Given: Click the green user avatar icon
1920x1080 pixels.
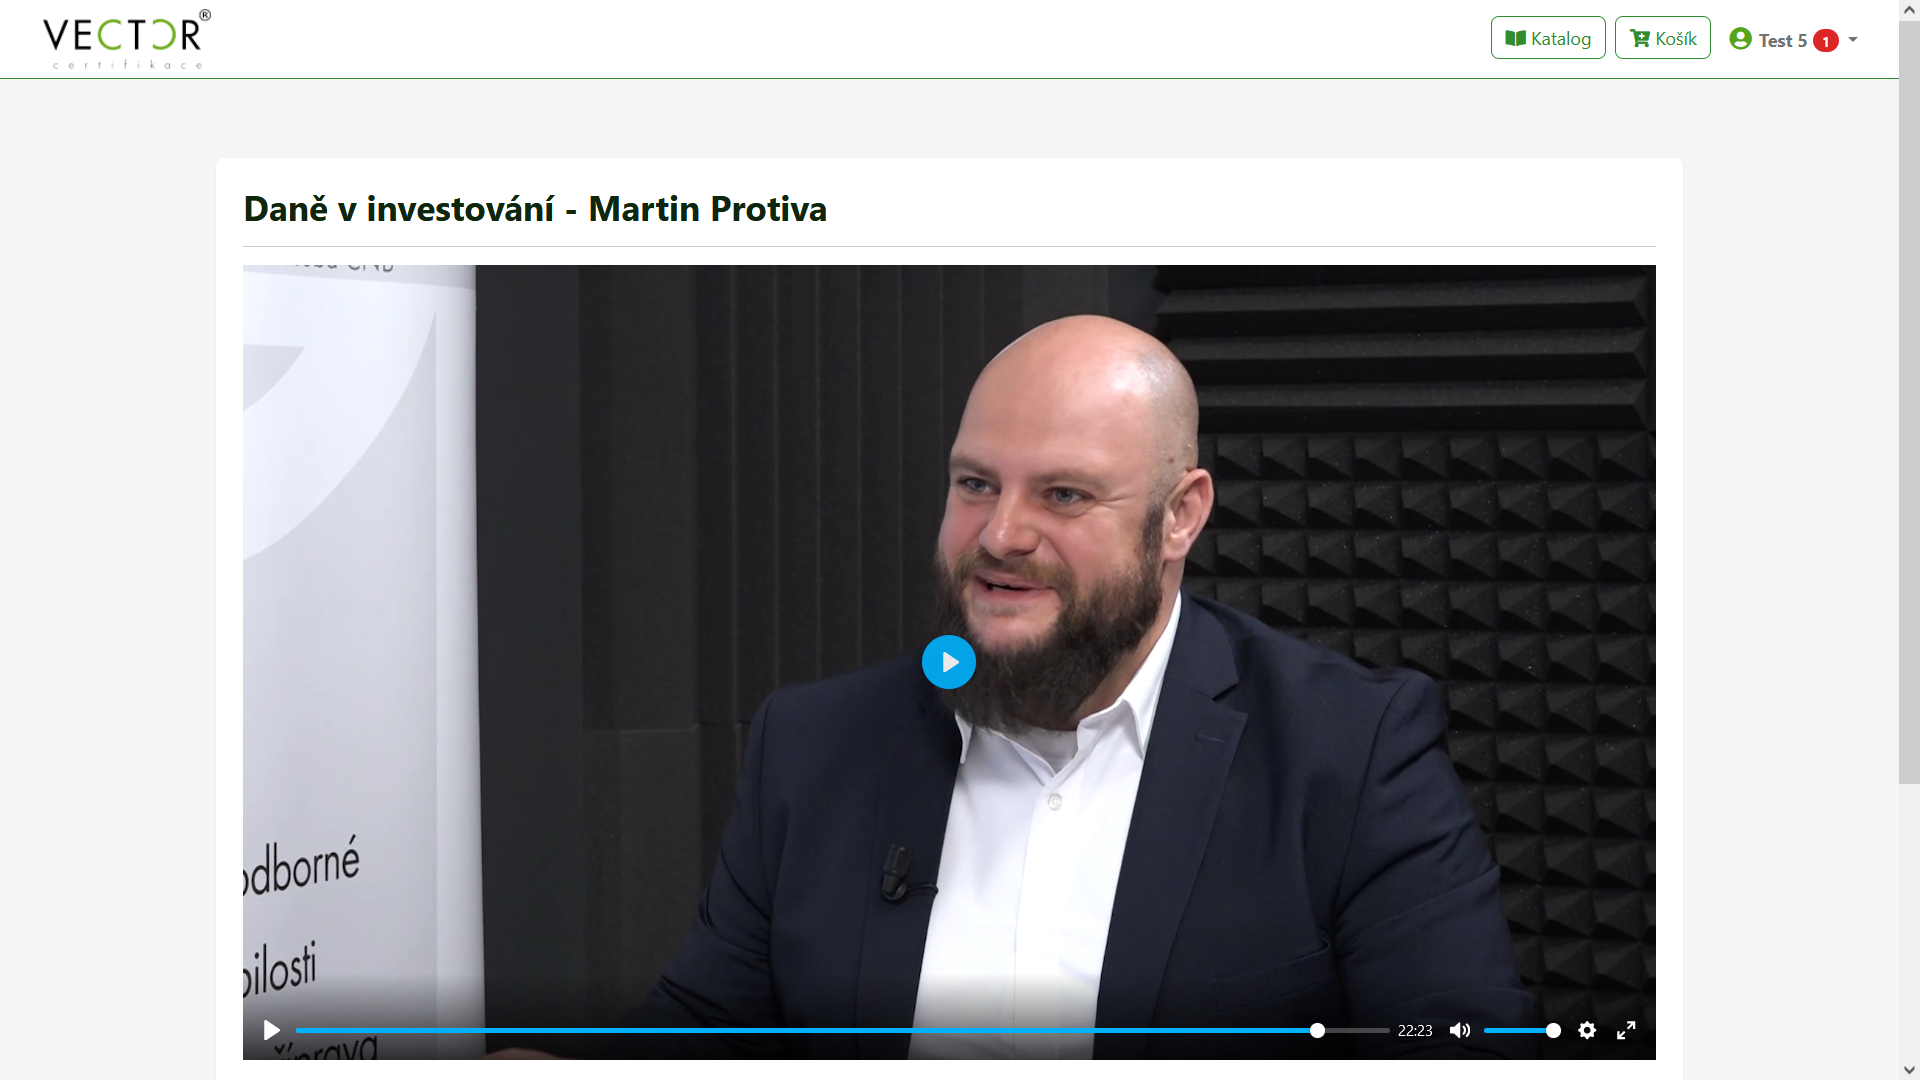Looking at the screenshot, I should click(x=1740, y=38).
